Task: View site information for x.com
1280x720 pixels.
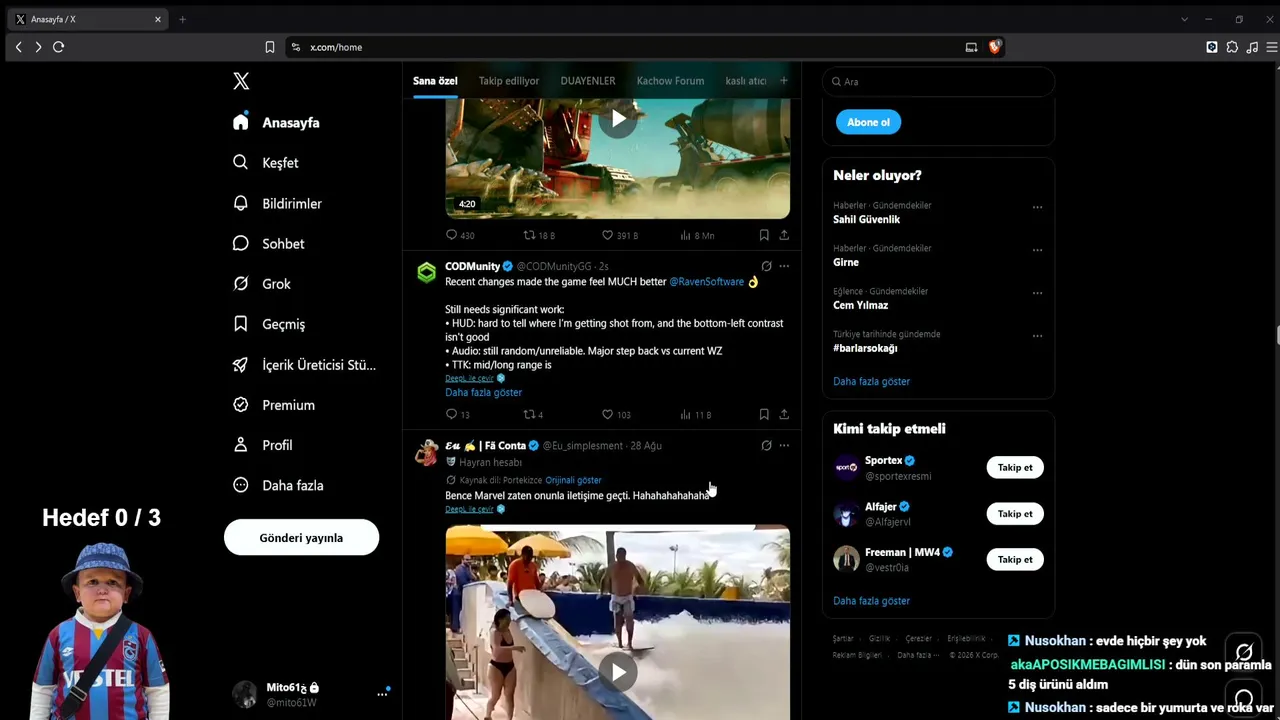Action: tap(295, 47)
